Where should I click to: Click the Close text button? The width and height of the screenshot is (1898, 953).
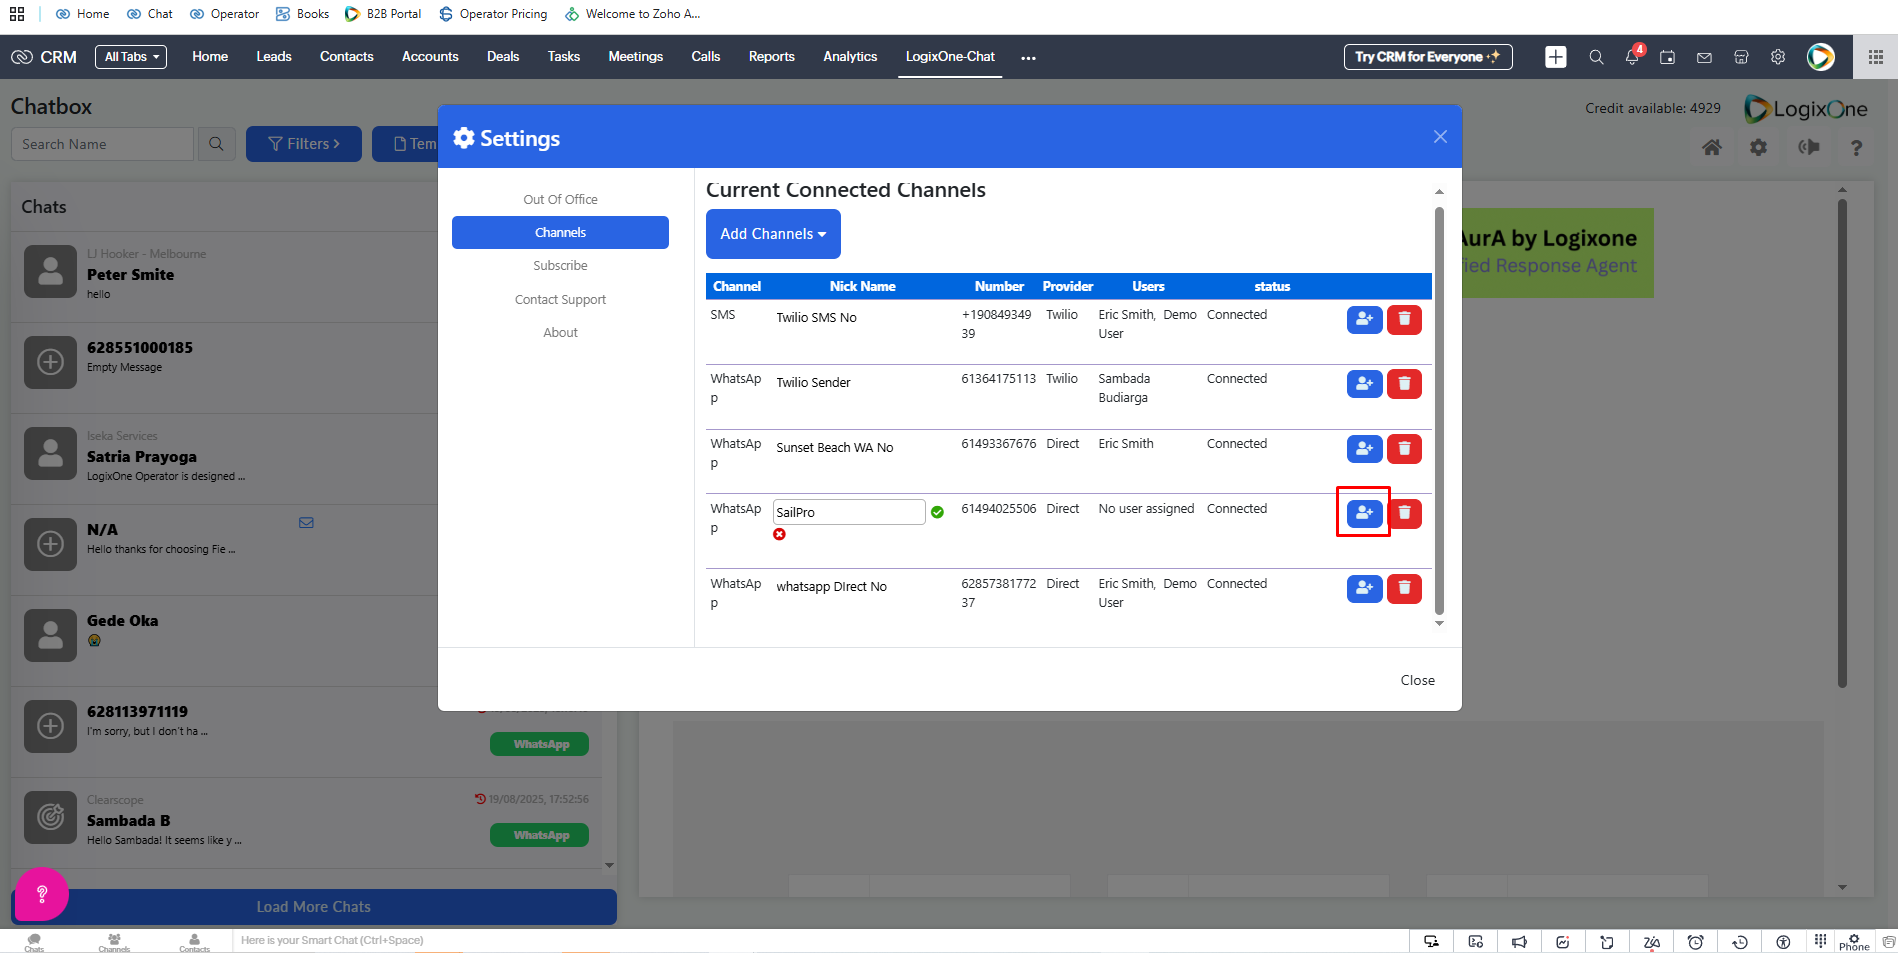coord(1417,680)
